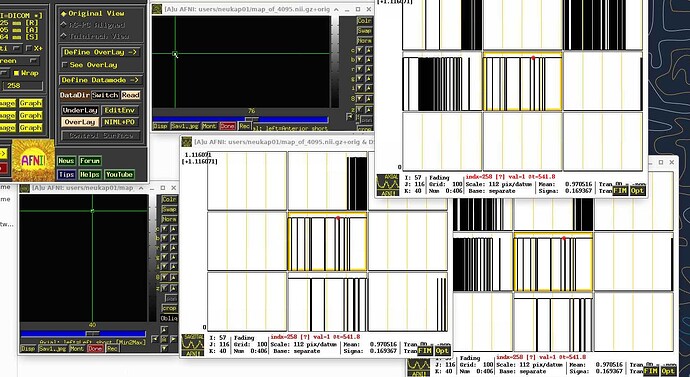Open the FIM menu in the lower-right graph window
The height and width of the screenshot is (377, 690).
pyautogui.click(x=650, y=371)
